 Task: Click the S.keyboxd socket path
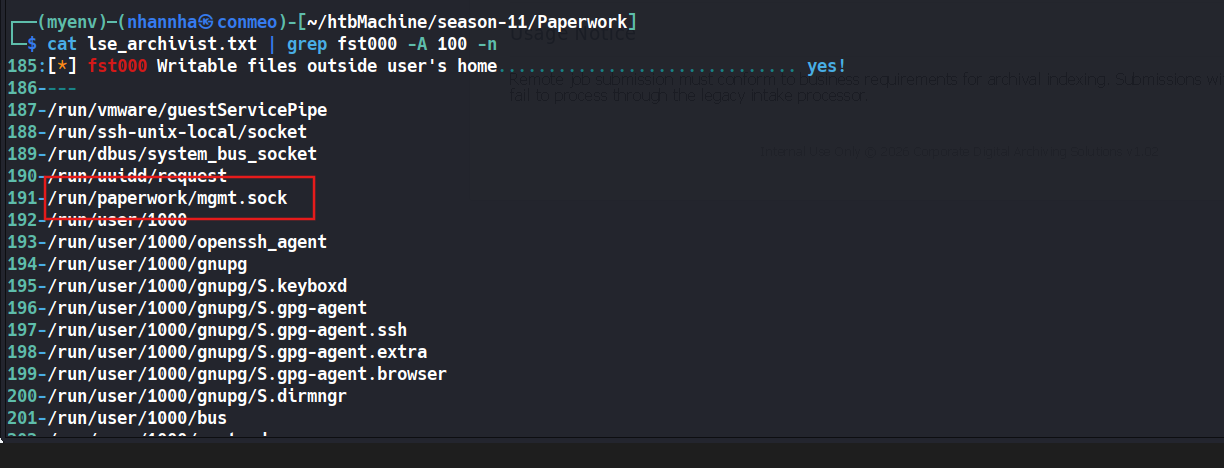197,286
